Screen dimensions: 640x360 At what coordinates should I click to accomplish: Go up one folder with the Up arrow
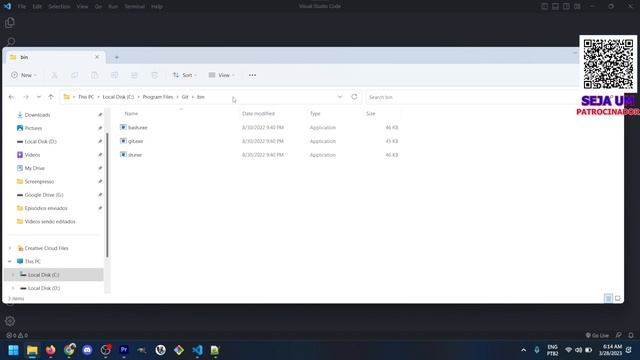[51, 97]
